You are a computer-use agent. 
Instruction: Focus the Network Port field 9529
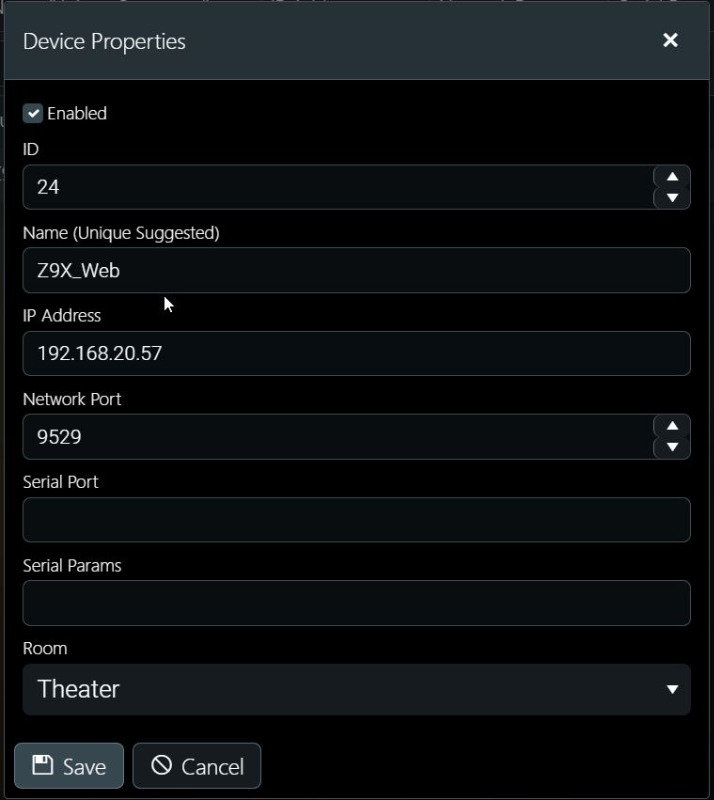[338, 437]
